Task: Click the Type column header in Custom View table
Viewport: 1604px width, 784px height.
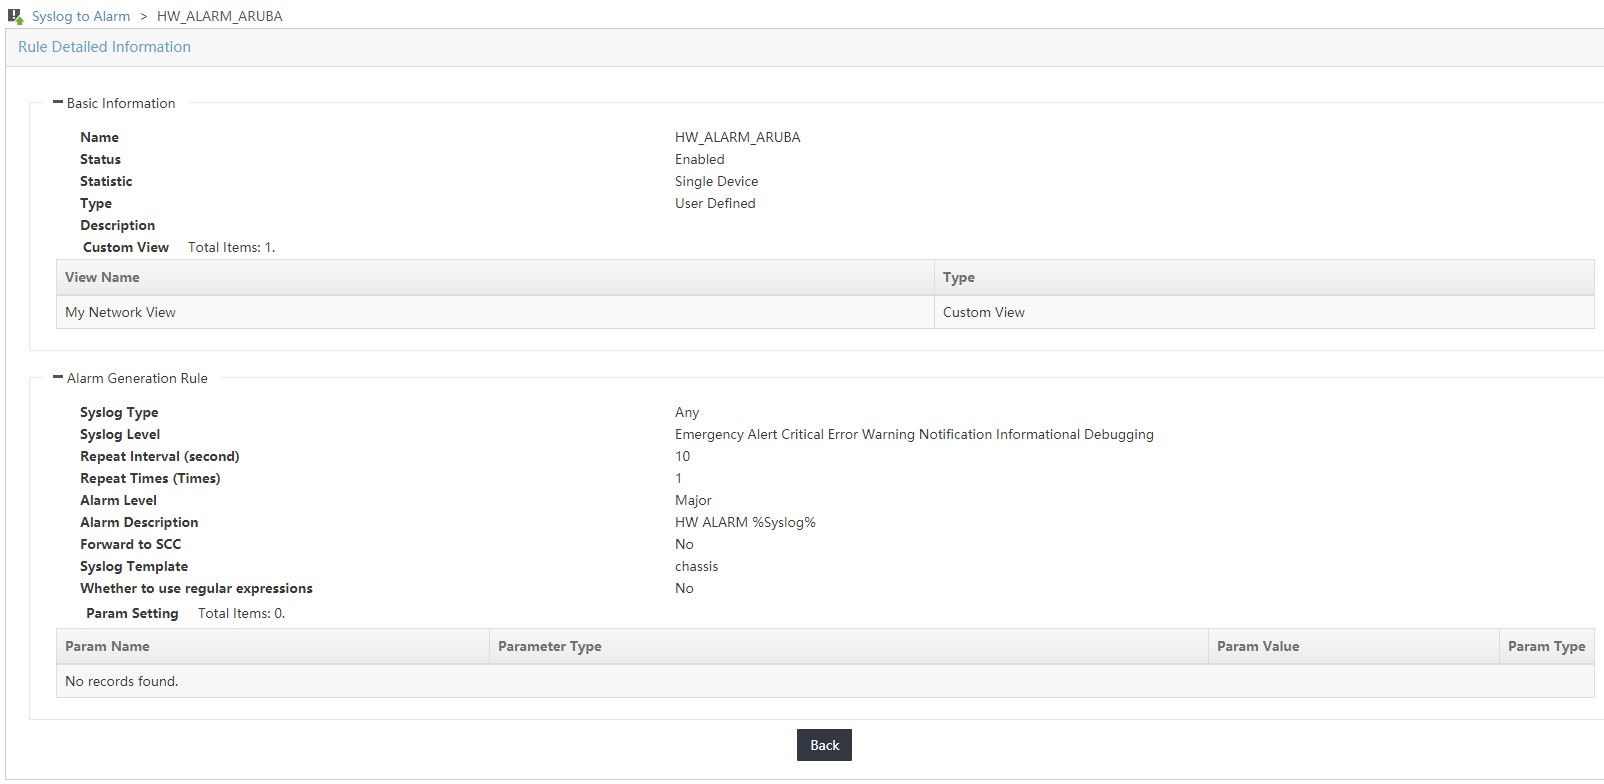Action: (x=958, y=277)
